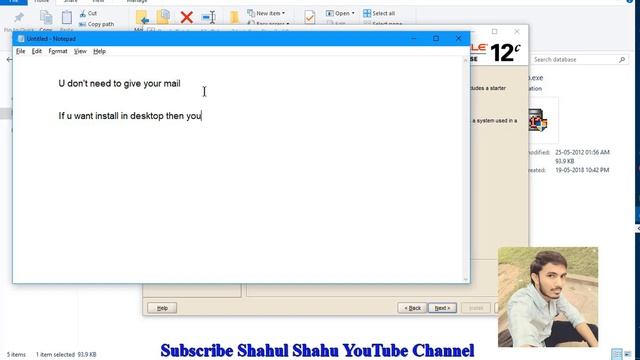Image resolution: width=640 pixels, height=360 pixels.
Task: Open Notepad's File menu
Action: click(x=20, y=51)
